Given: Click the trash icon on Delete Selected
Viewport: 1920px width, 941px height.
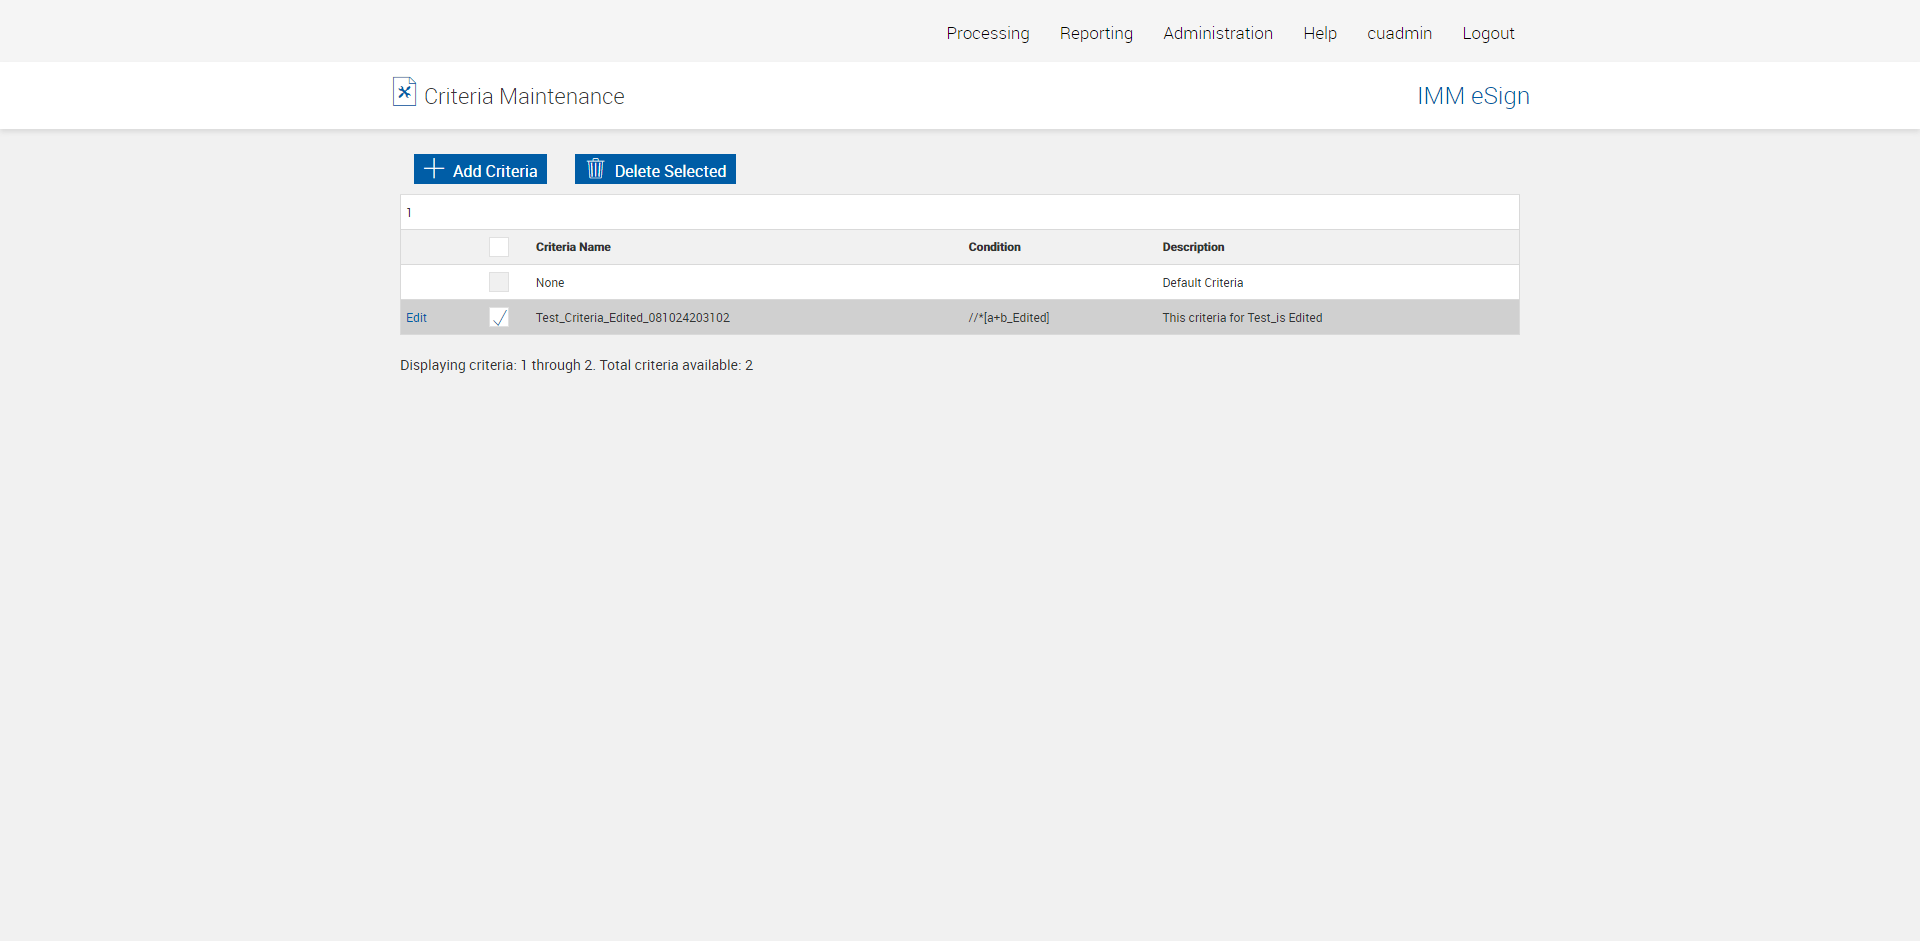Looking at the screenshot, I should pos(596,169).
